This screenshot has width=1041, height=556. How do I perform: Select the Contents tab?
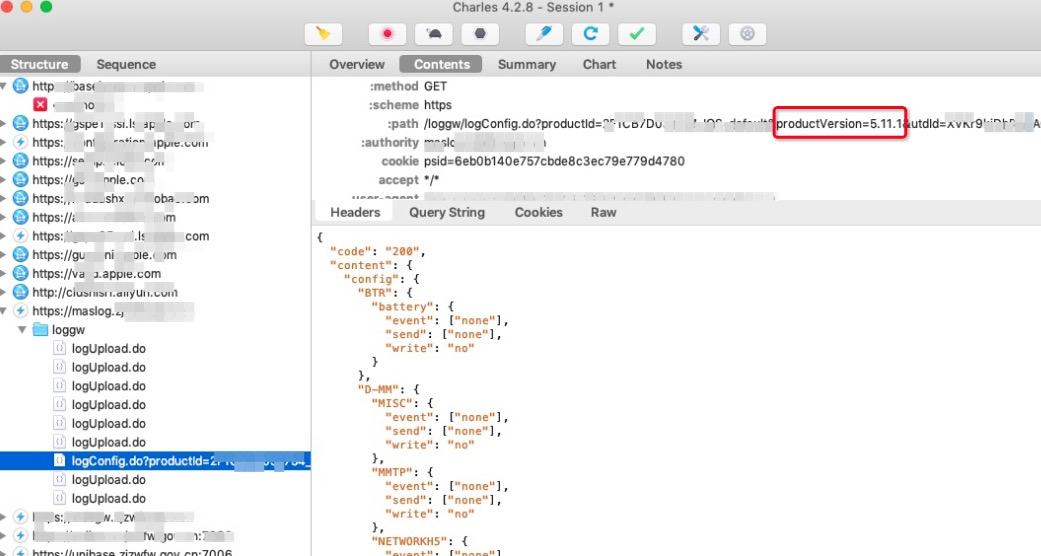441,64
